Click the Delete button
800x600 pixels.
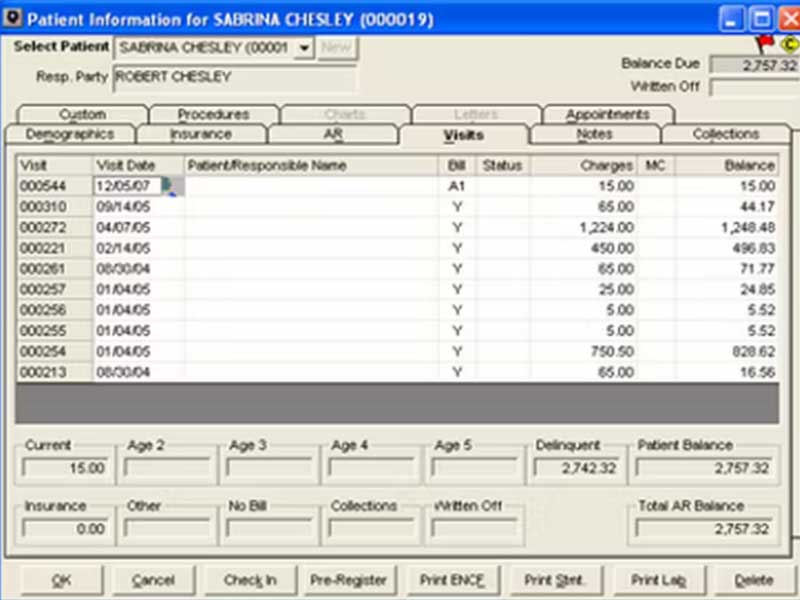tap(754, 580)
